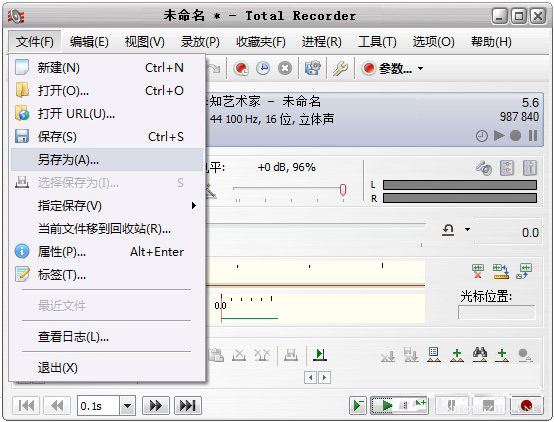554x422 pixels.
Task: Click the 参数... recording parameters button
Action: coord(387,68)
